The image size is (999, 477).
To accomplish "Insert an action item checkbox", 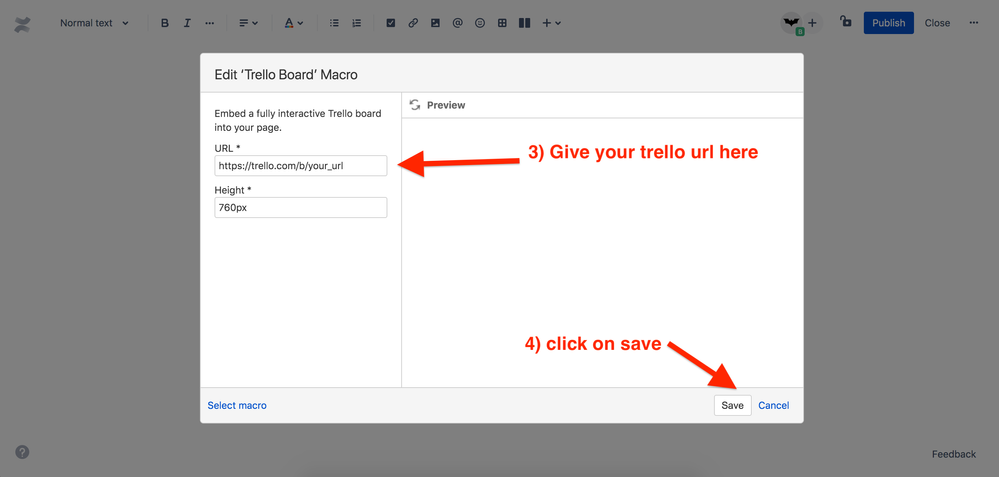I will (x=391, y=23).
